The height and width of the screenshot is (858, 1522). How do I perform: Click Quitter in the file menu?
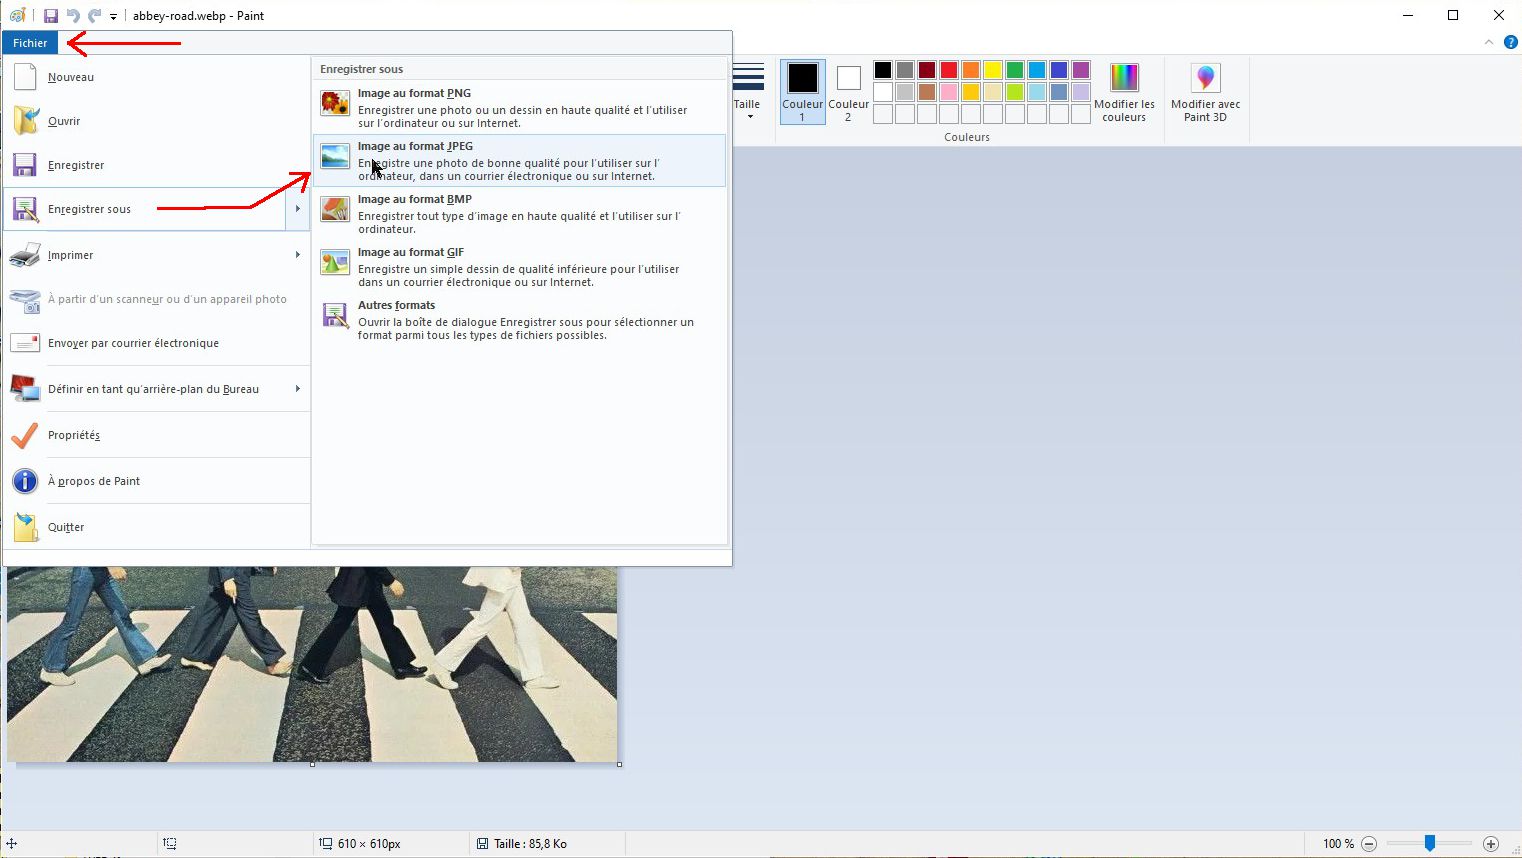[x=157, y=527]
